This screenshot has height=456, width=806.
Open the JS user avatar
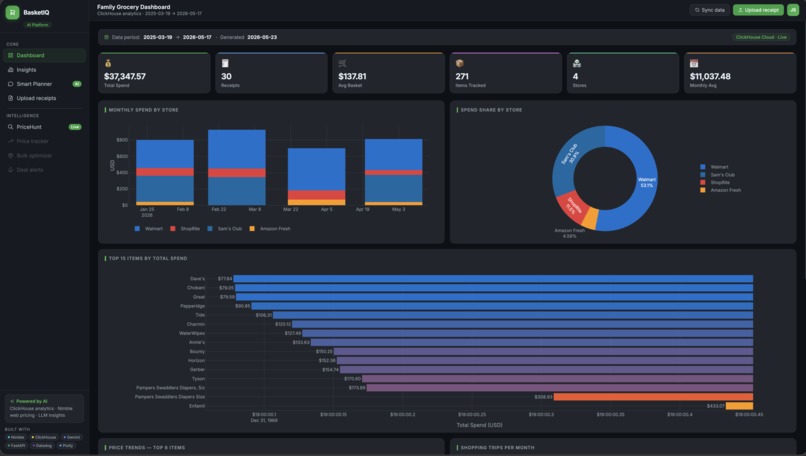click(793, 10)
